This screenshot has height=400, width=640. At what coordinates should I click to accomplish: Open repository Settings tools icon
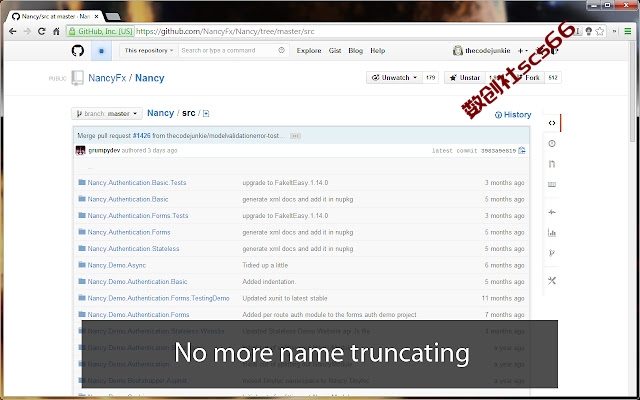click(552, 280)
